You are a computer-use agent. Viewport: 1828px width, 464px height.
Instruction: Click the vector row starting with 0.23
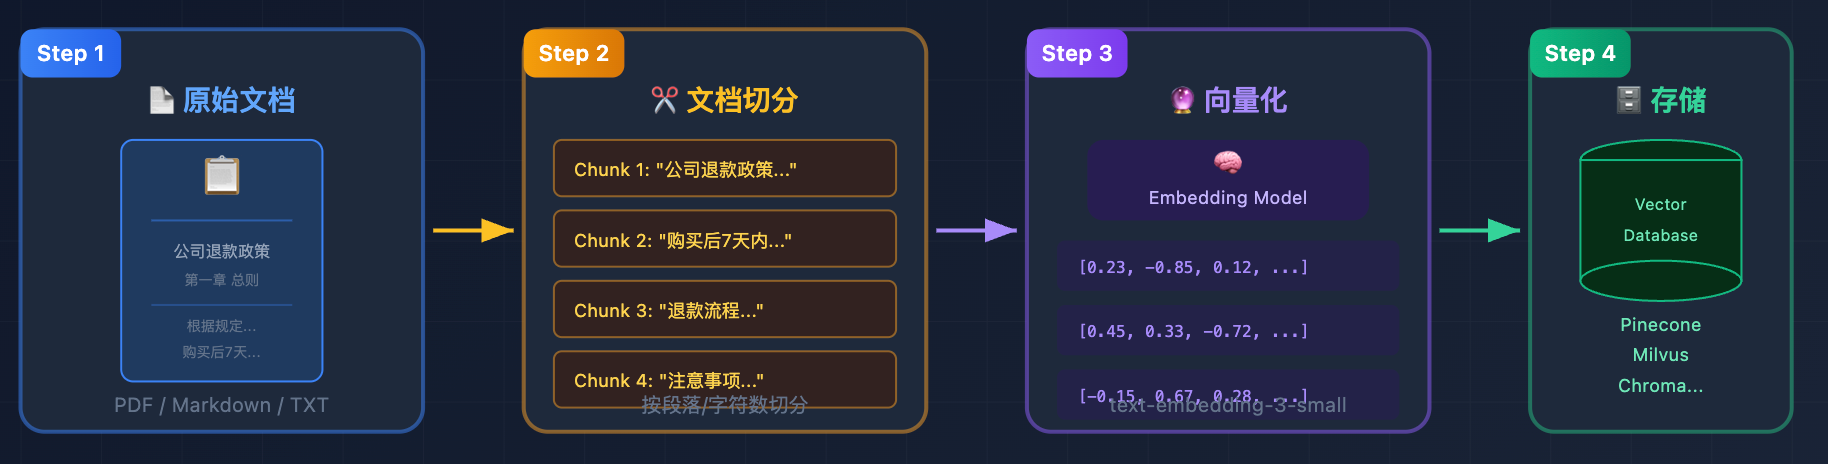(1228, 267)
